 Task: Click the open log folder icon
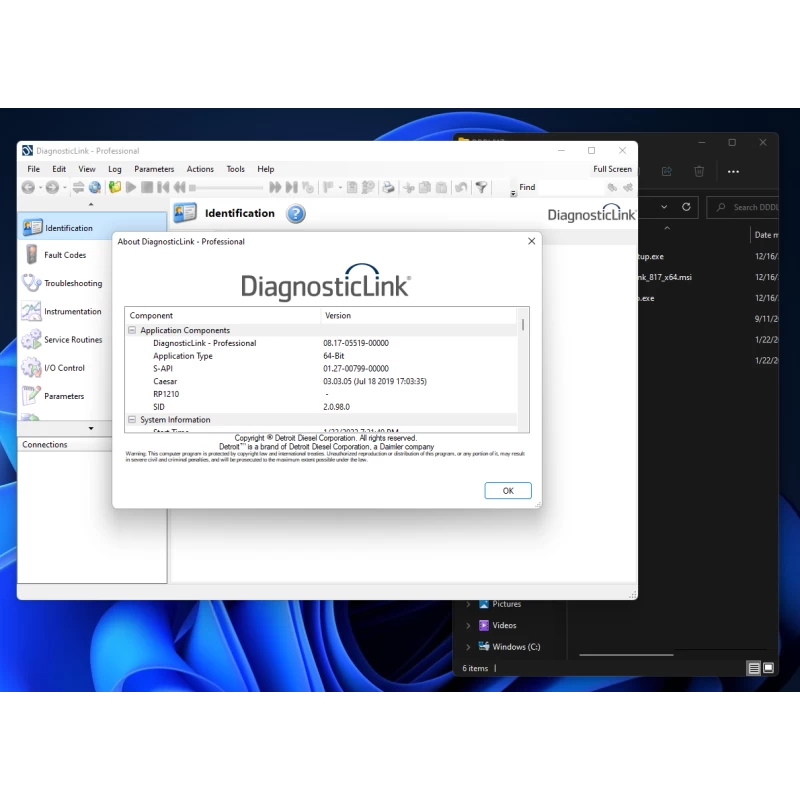115,187
